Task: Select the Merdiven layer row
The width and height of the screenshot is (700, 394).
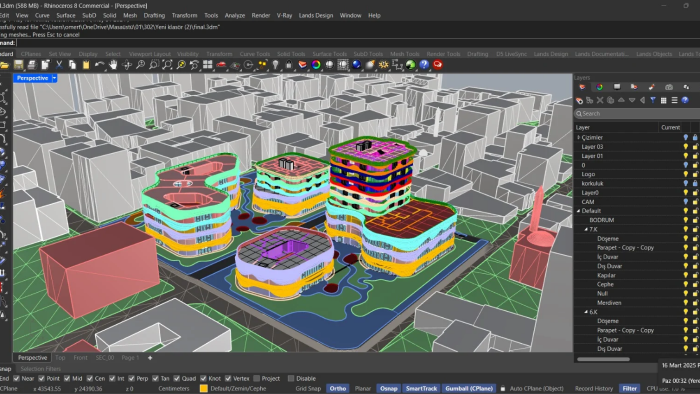Action: click(x=609, y=303)
